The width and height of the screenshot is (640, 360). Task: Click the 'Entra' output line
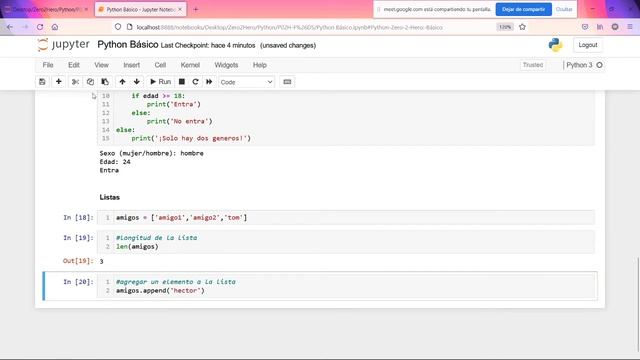tap(109, 171)
